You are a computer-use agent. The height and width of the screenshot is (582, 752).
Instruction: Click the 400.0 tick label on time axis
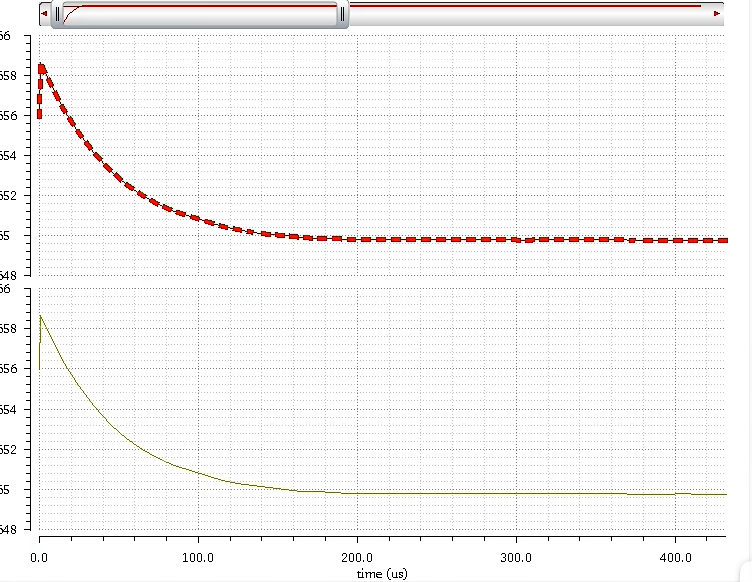675,556
